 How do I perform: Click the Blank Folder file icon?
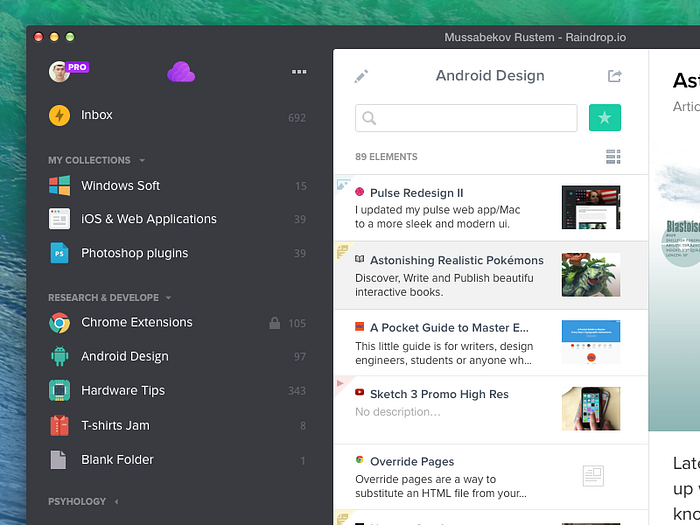pos(58,459)
